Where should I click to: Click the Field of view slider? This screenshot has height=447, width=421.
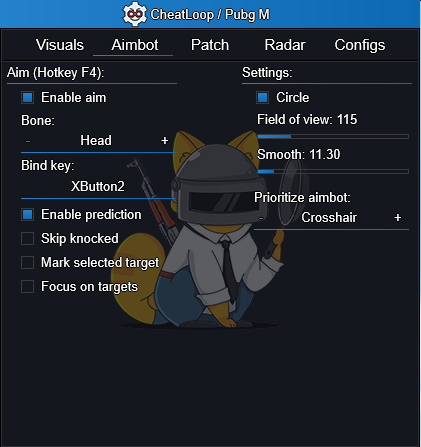point(333,136)
